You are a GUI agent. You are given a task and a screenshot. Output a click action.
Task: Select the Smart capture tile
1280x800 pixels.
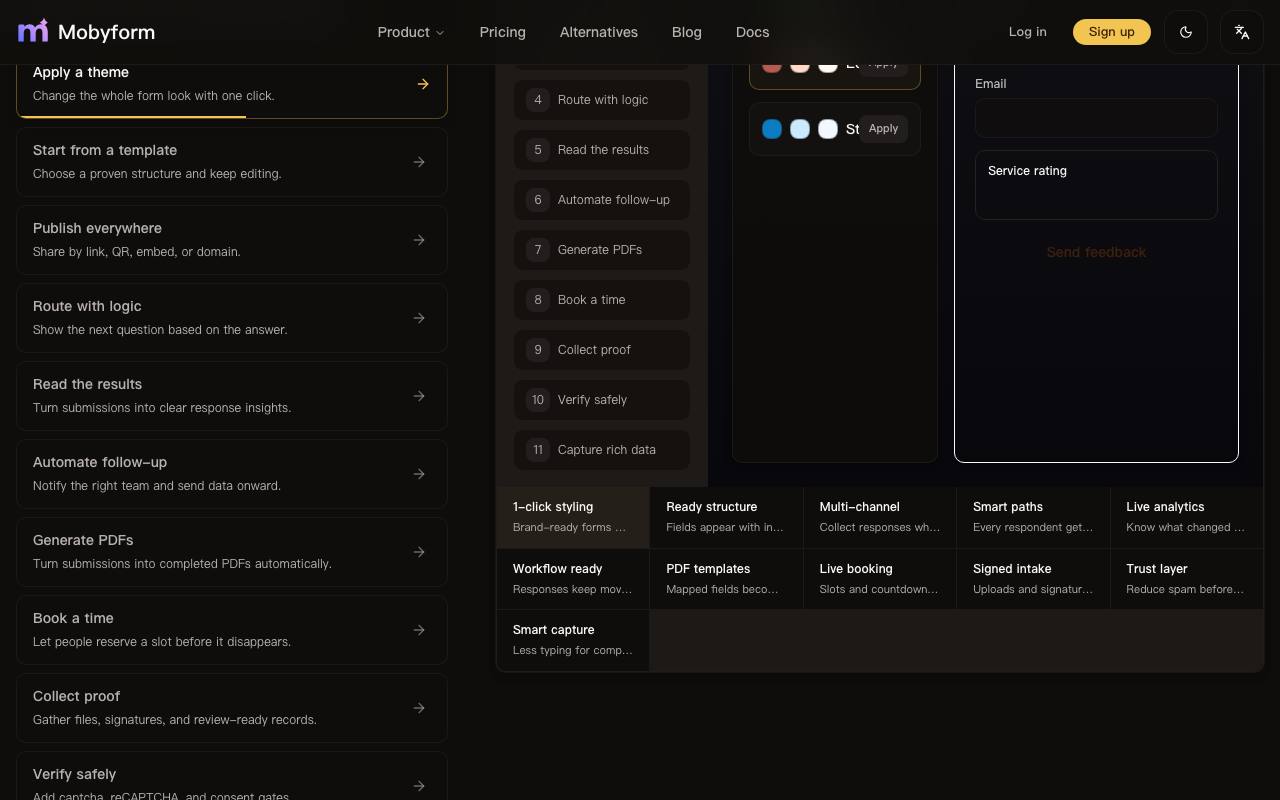pyautogui.click(x=573, y=640)
